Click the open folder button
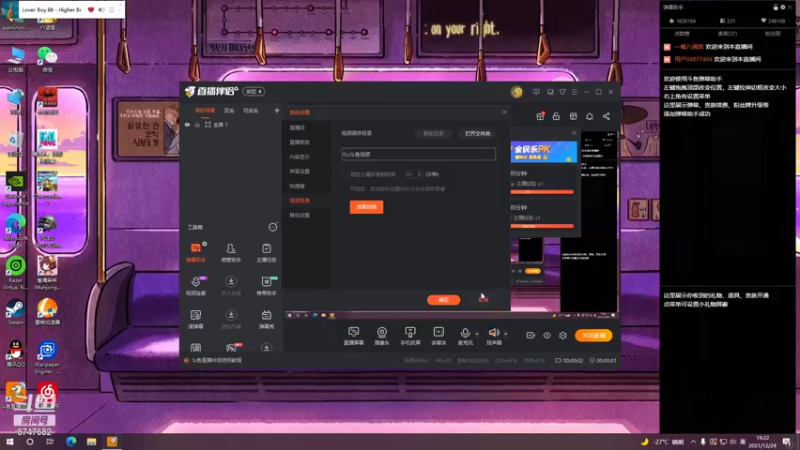The width and height of the screenshot is (800, 450). coord(478,134)
